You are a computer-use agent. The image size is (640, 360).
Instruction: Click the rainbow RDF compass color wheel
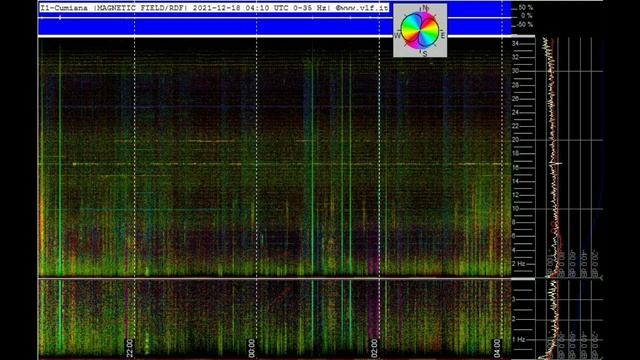point(420,30)
